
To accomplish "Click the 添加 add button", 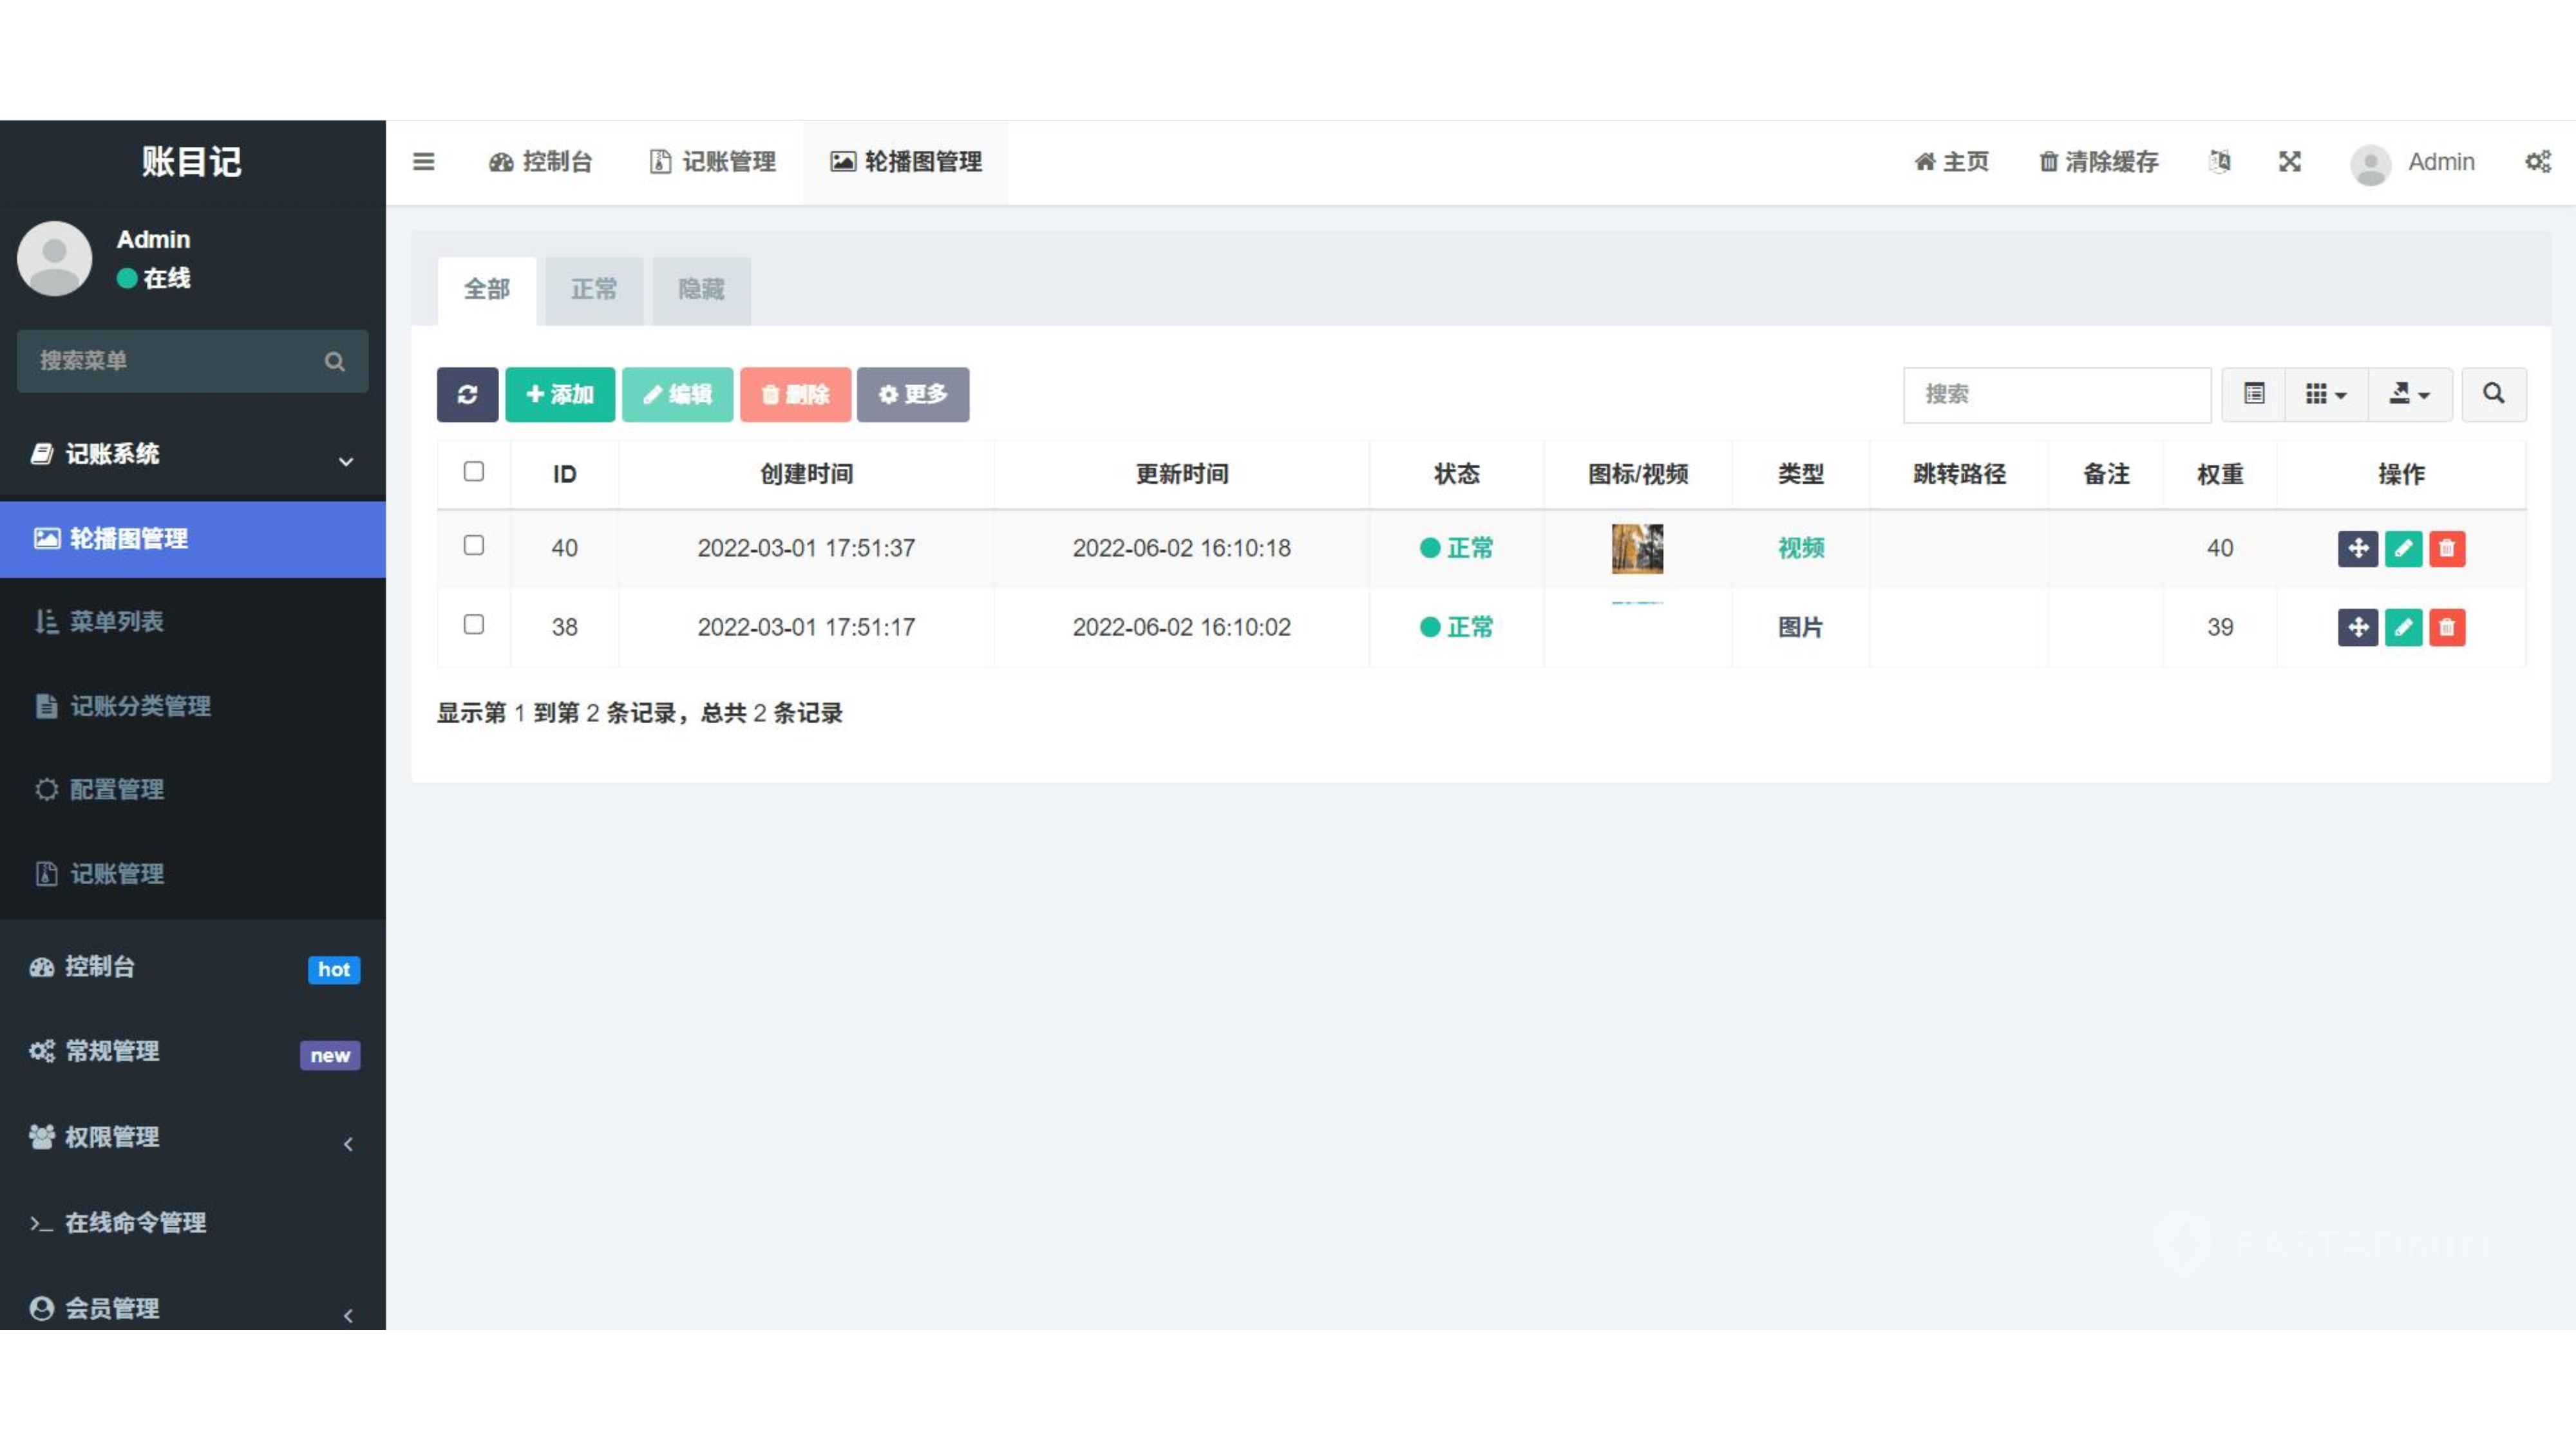I will coord(560,394).
